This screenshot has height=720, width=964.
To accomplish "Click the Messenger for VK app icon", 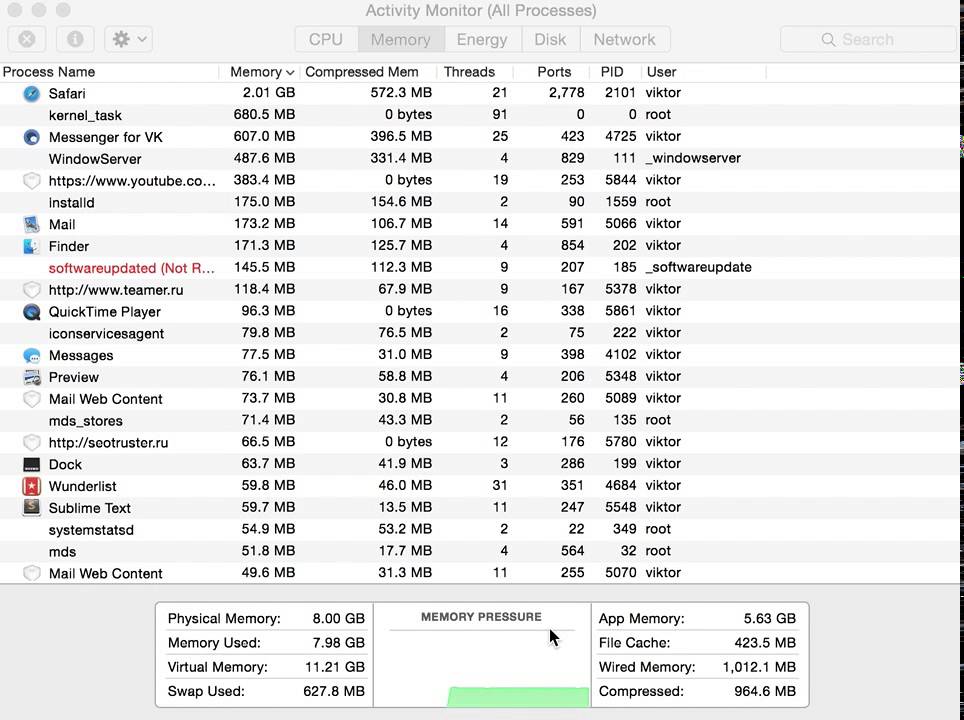I will click(31, 137).
